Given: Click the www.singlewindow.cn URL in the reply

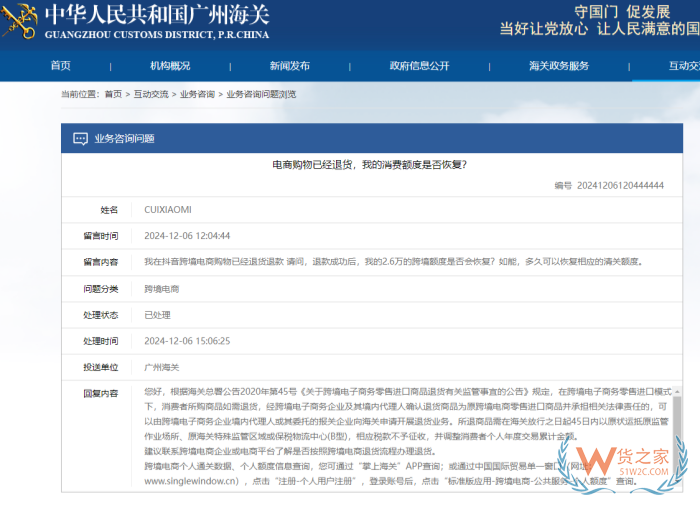Looking at the screenshot, I should 192,481.
